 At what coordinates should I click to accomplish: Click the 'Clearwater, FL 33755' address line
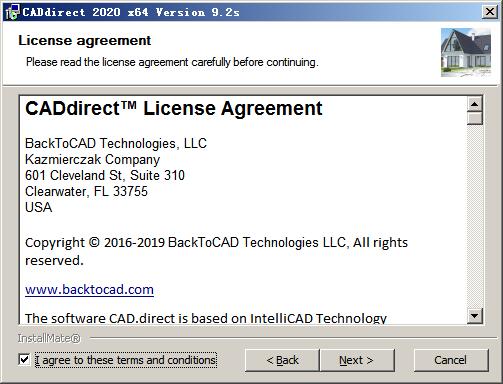86,191
